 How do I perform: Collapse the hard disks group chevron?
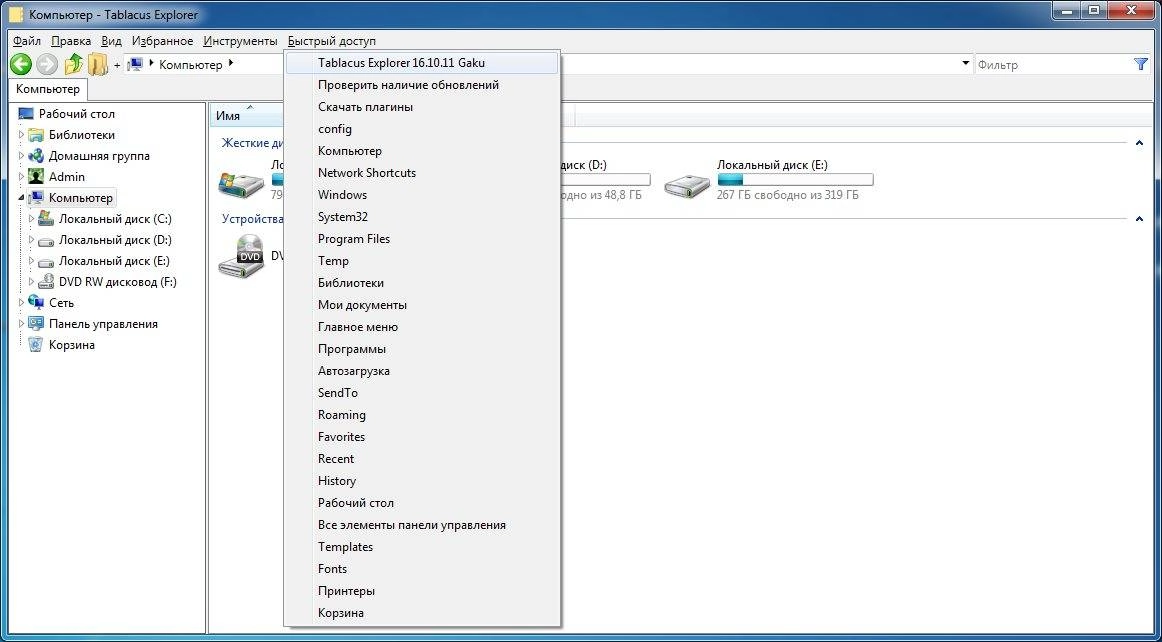[x=1139, y=143]
